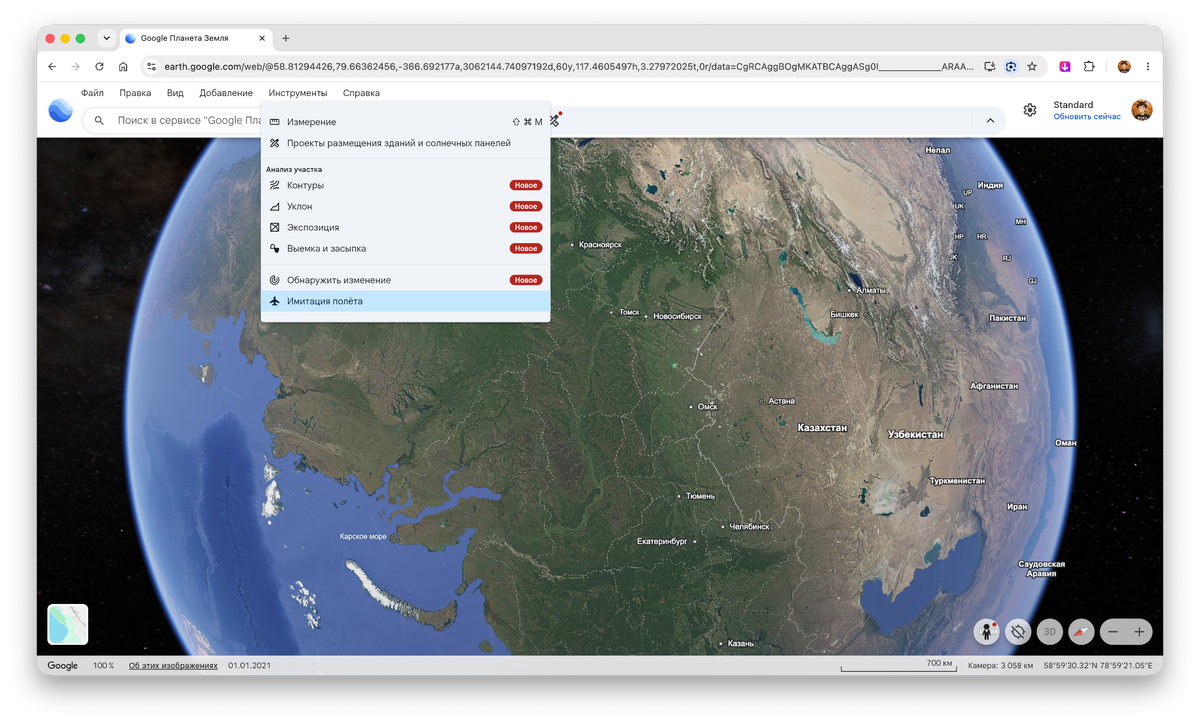Close the Google Планета Земля tab
The image size is (1200, 724).
coord(263,38)
